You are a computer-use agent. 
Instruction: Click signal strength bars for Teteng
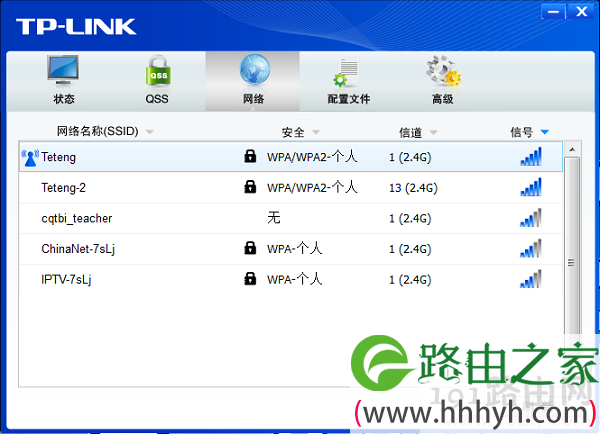click(x=531, y=157)
